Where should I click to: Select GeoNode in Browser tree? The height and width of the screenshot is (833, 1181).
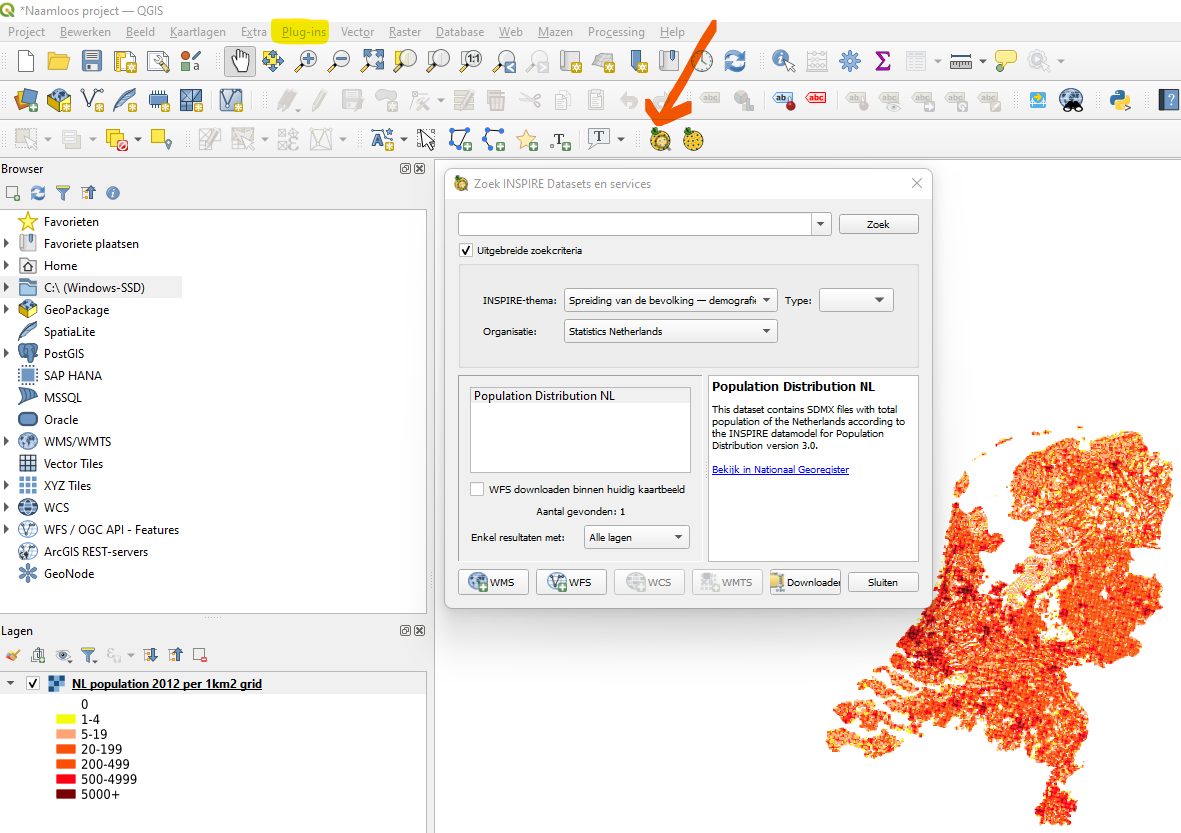69,574
